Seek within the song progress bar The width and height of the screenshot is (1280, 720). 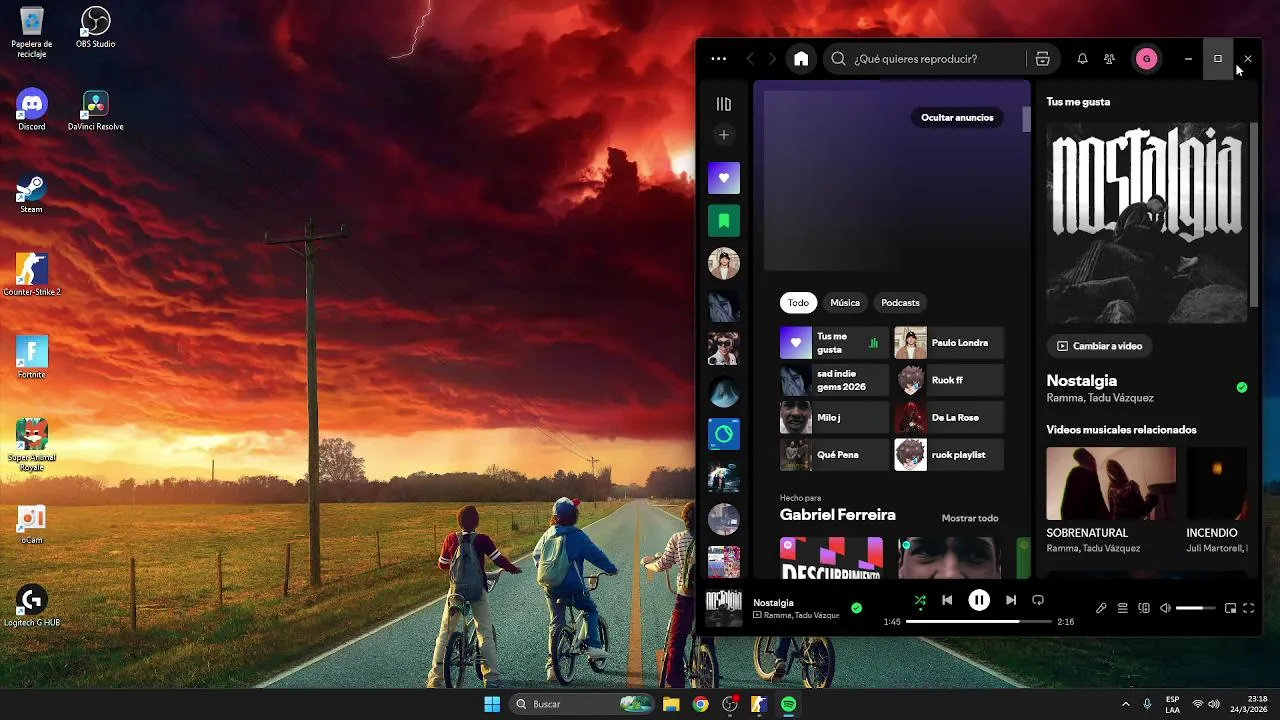978,622
